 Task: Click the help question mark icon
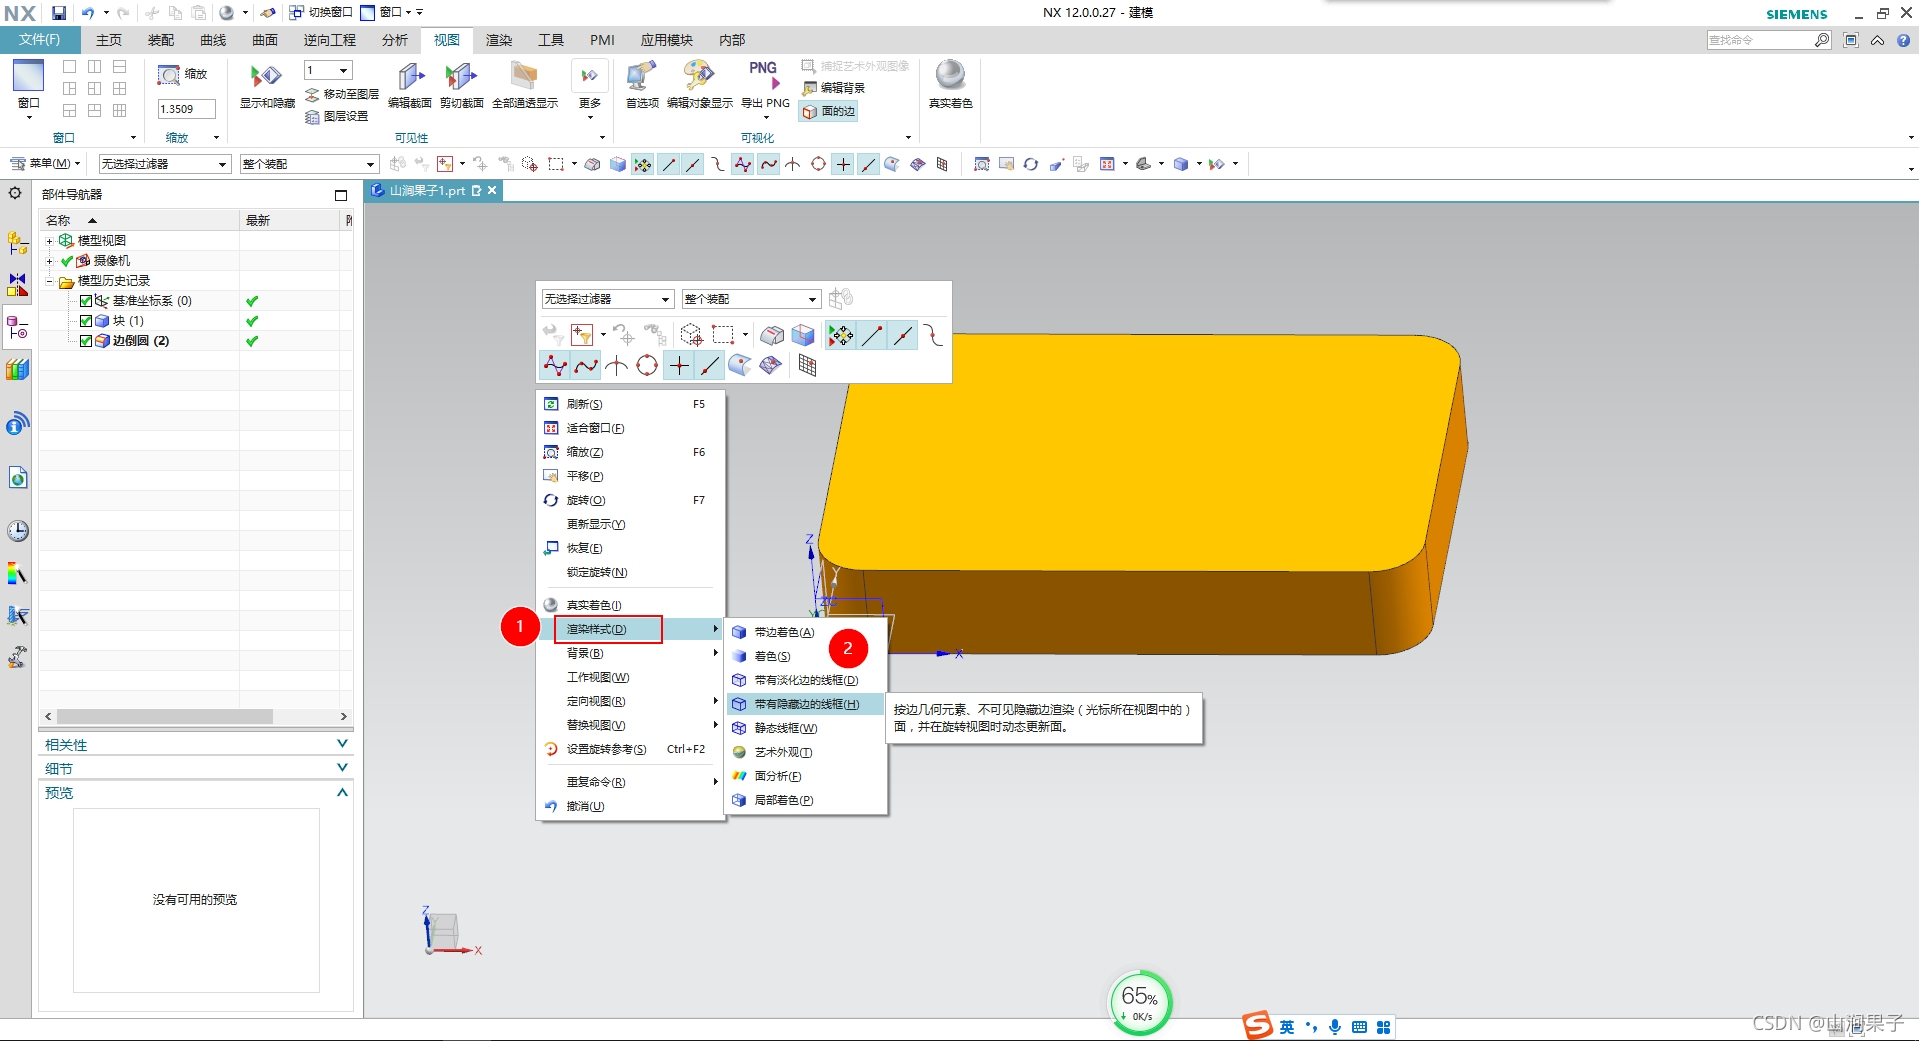point(1904,40)
